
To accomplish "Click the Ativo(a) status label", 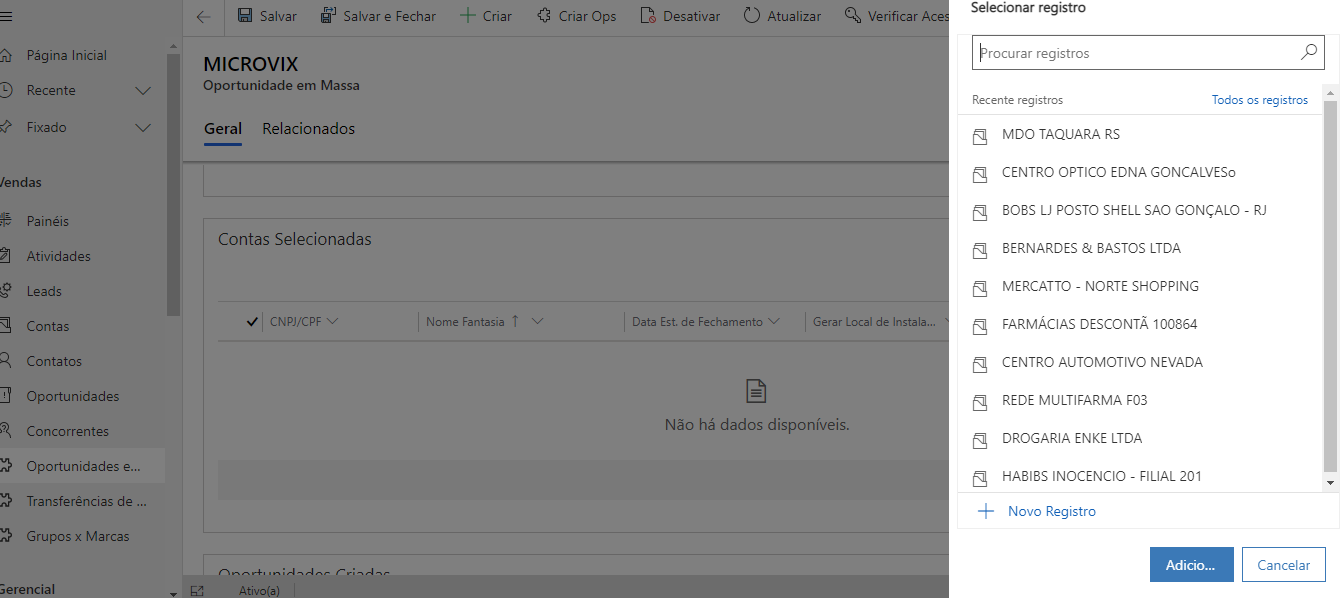I will 259,590.
